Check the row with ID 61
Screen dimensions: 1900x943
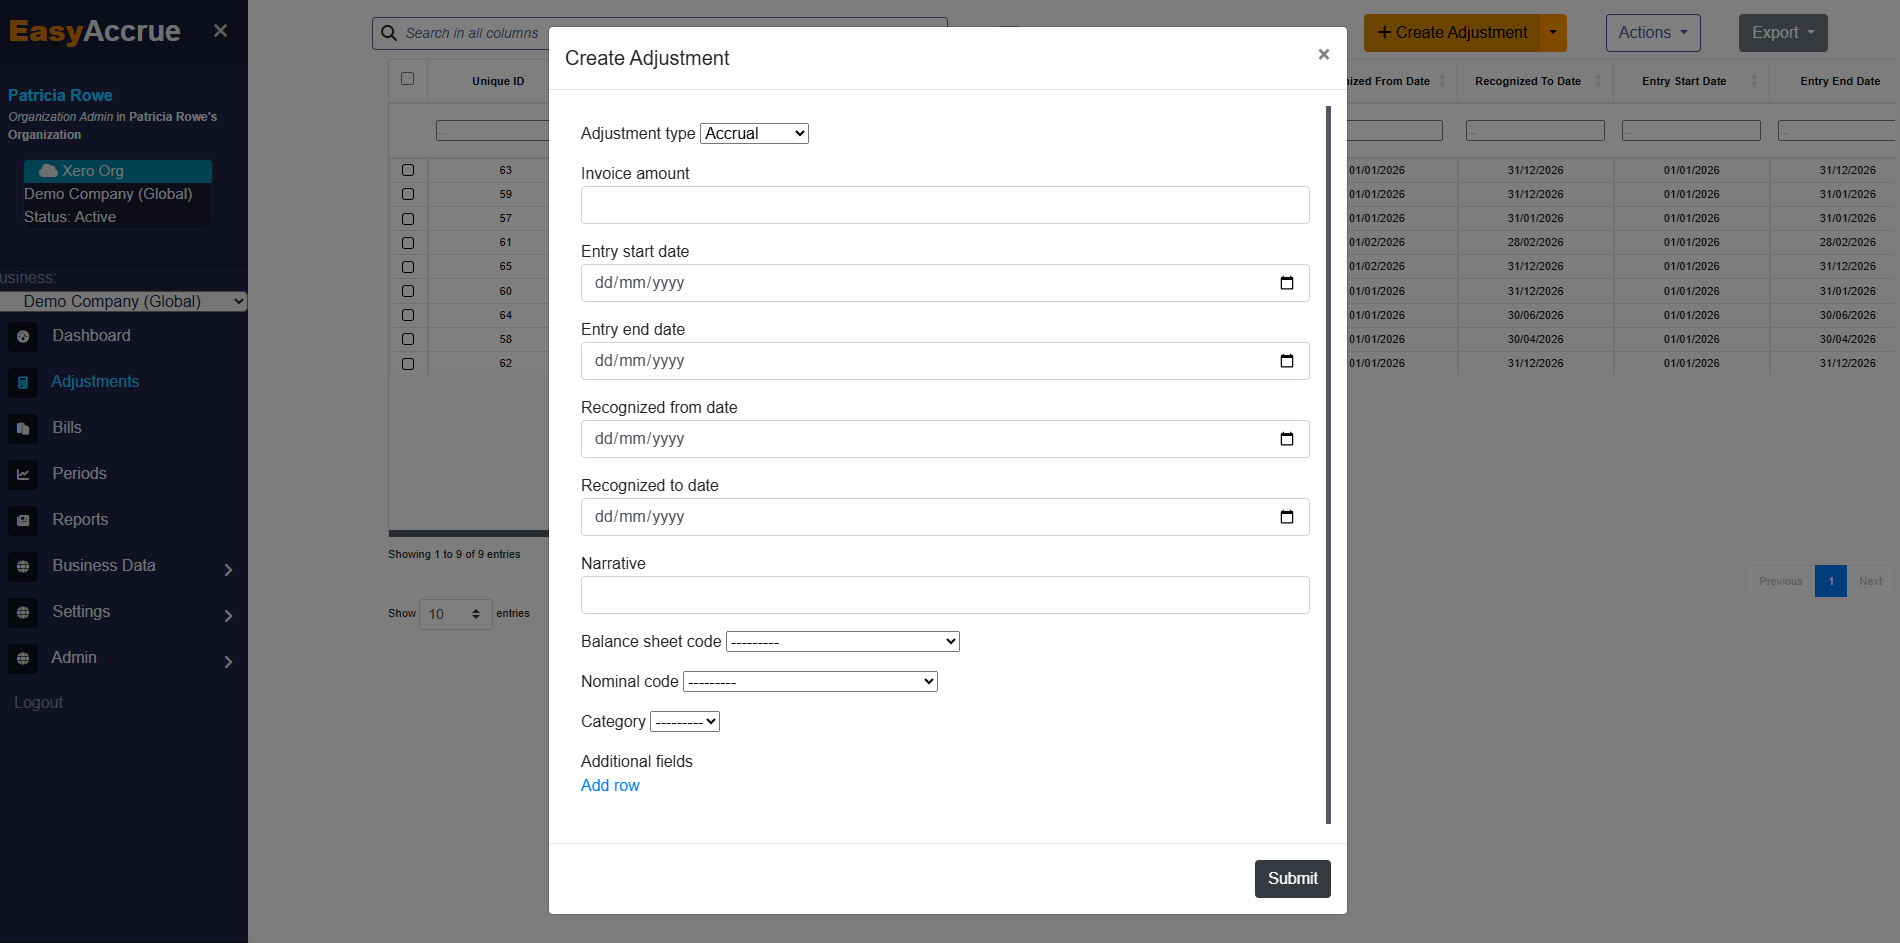pyautogui.click(x=408, y=243)
